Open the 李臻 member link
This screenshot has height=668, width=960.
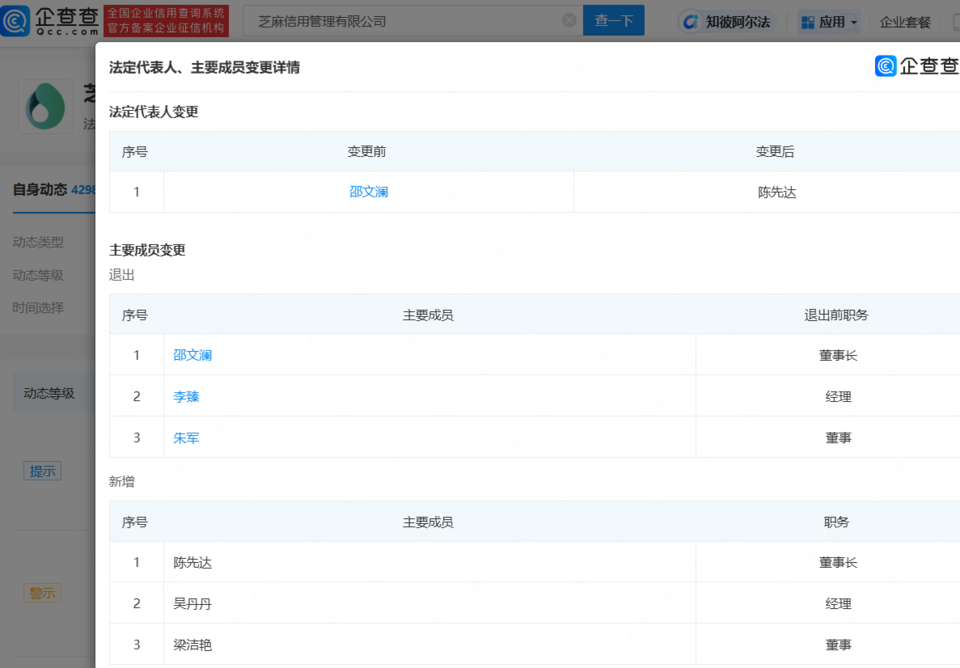click(x=186, y=396)
